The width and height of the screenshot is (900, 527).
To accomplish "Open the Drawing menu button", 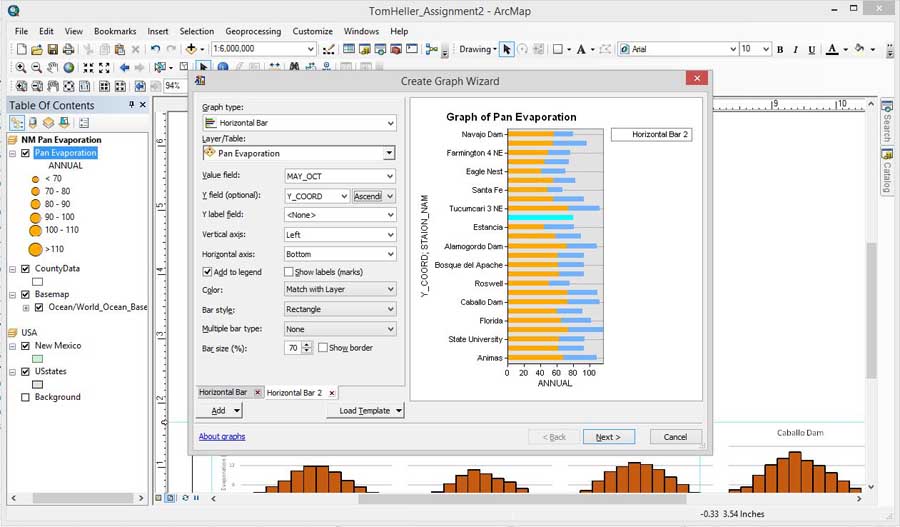I will (478, 49).
